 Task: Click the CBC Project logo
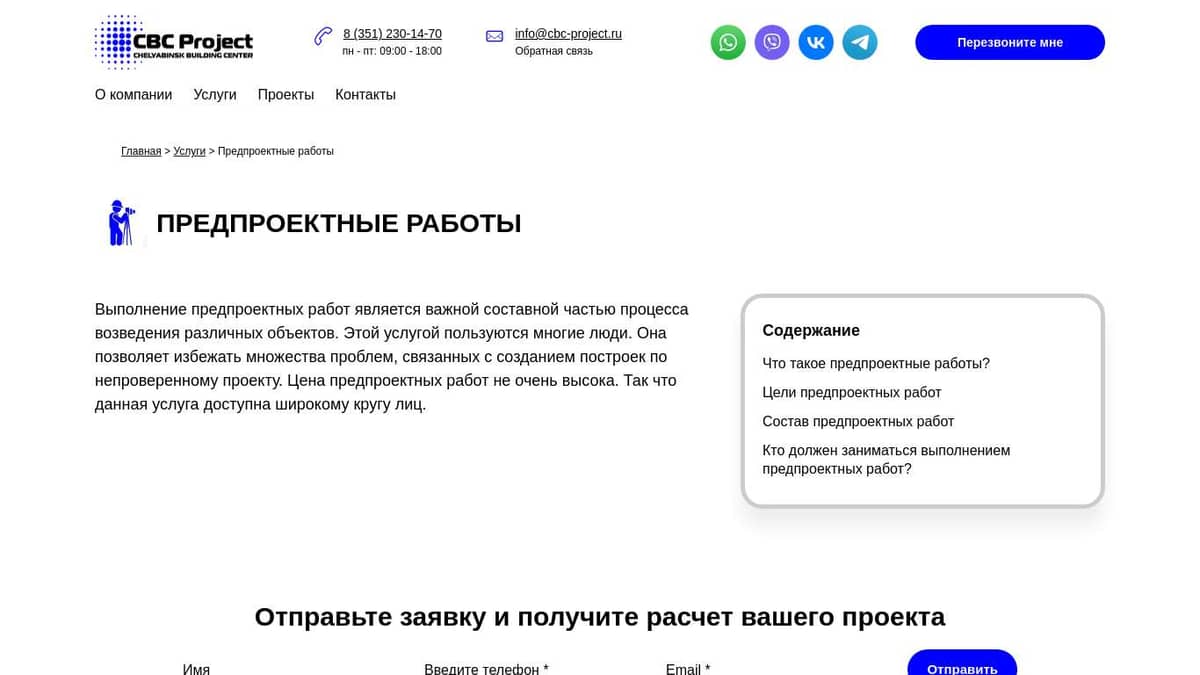(x=173, y=41)
